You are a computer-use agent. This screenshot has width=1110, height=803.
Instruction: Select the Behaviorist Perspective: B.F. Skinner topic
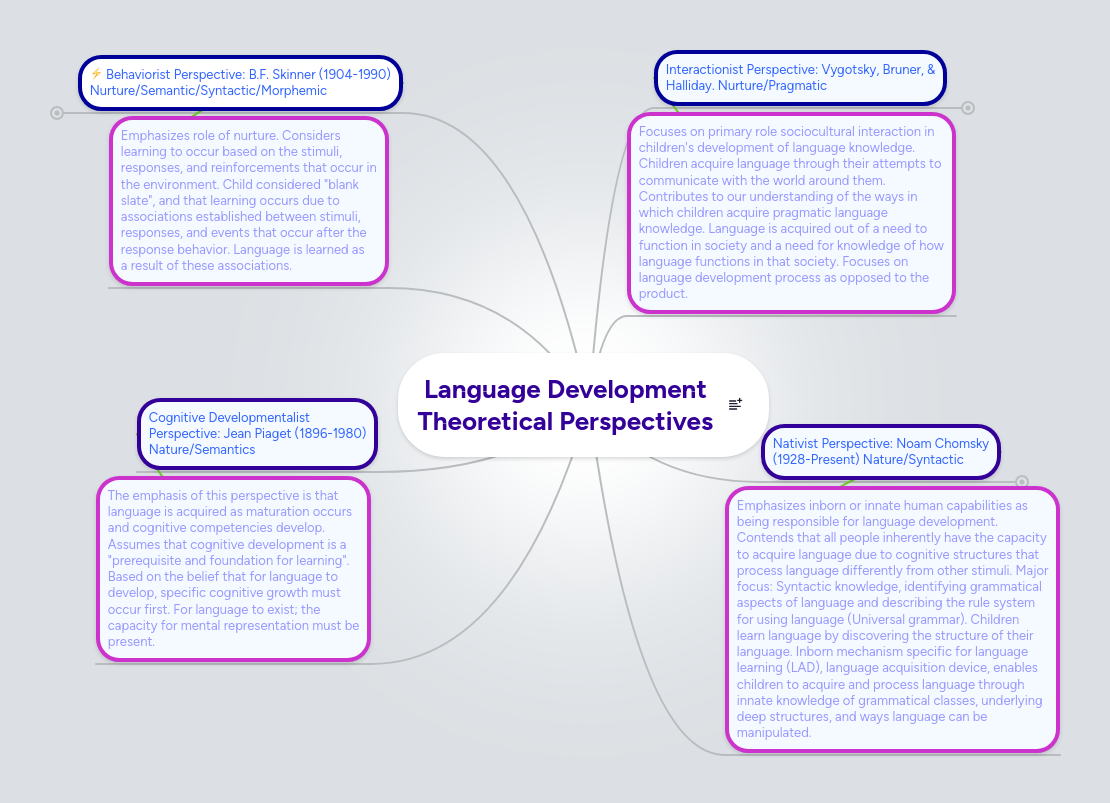point(240,82)
